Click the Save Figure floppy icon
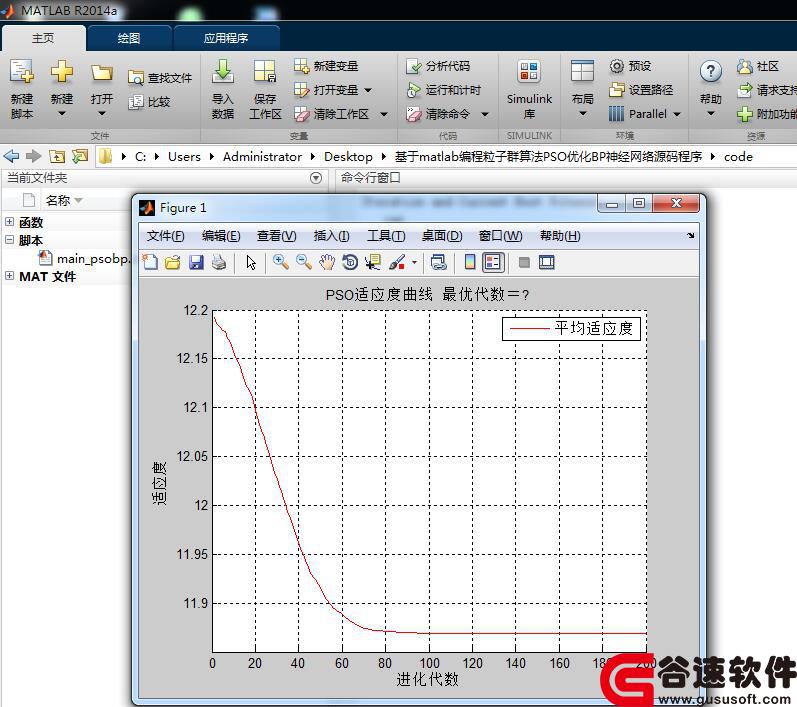 (196, 262)
